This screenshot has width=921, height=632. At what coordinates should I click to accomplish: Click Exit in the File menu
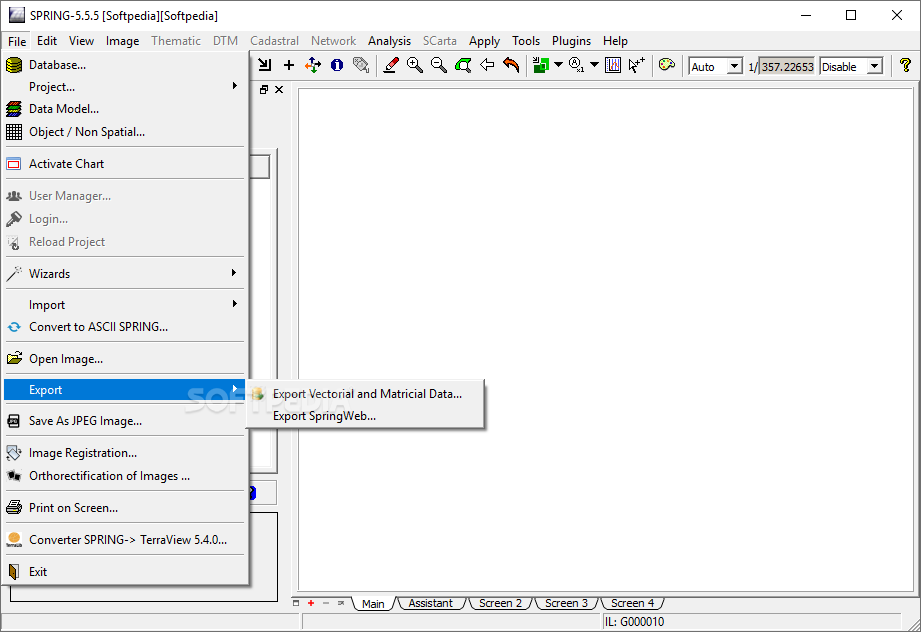[124, 572]
